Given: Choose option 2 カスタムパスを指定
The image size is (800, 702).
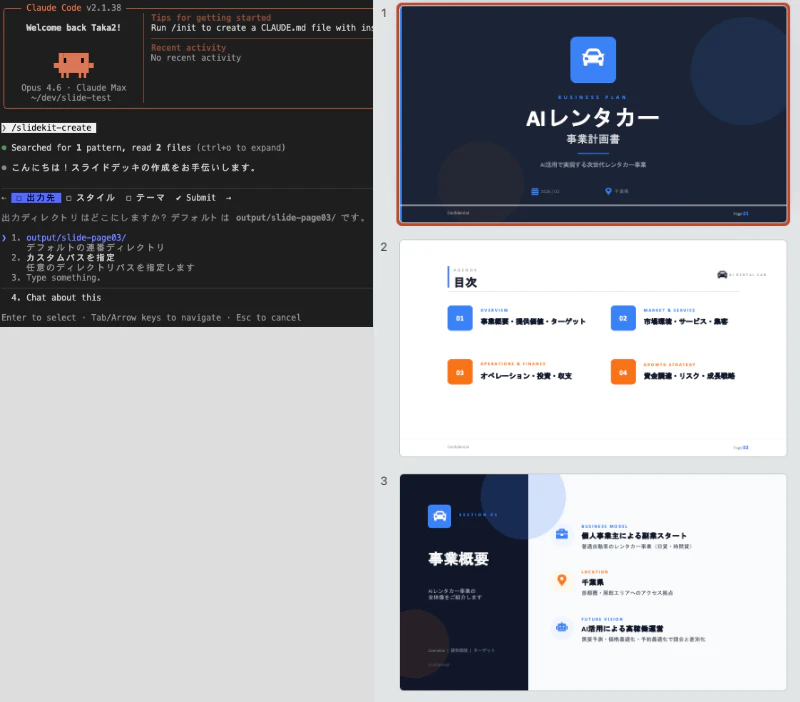Looking at the screenshot, I should [70, 258].
